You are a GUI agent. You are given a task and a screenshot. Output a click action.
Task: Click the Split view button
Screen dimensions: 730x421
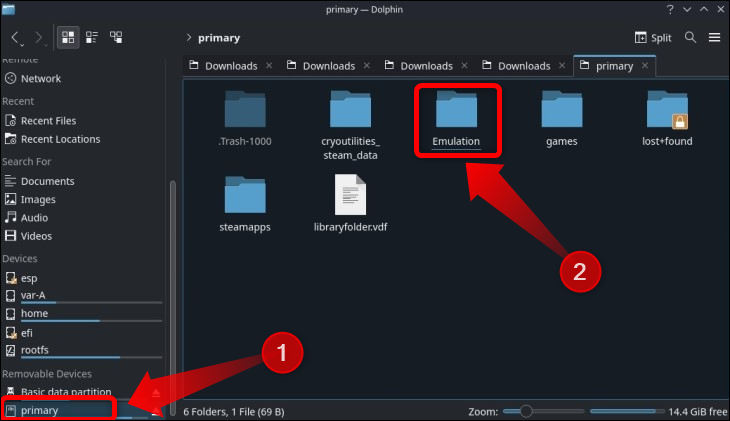(654, 38)
